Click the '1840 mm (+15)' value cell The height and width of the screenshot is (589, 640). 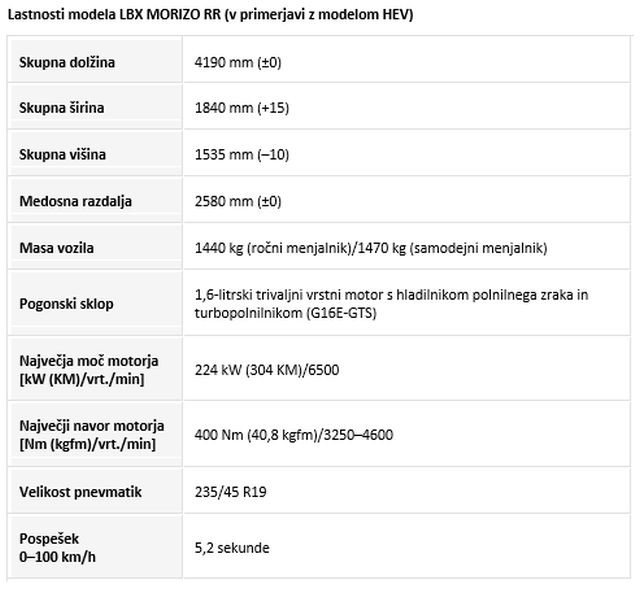pos(242,108)
